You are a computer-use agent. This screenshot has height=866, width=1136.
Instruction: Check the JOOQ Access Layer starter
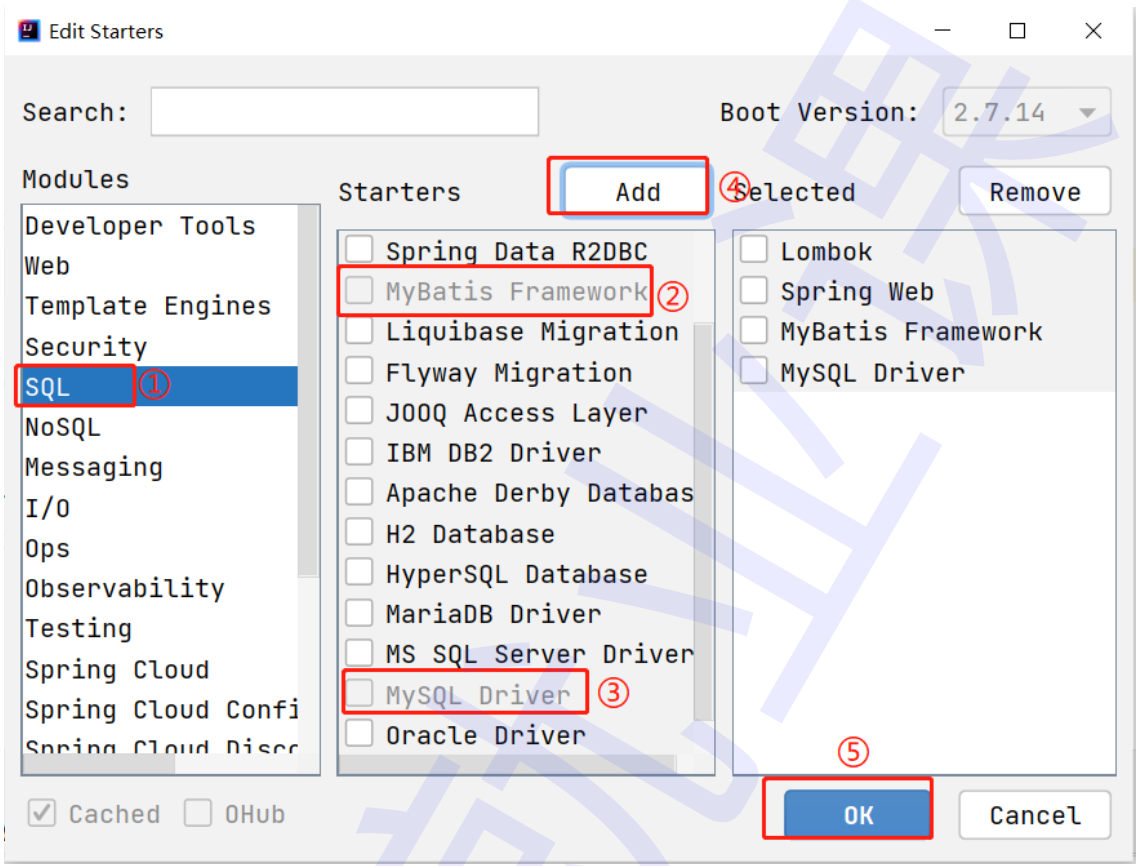point(359,411)
